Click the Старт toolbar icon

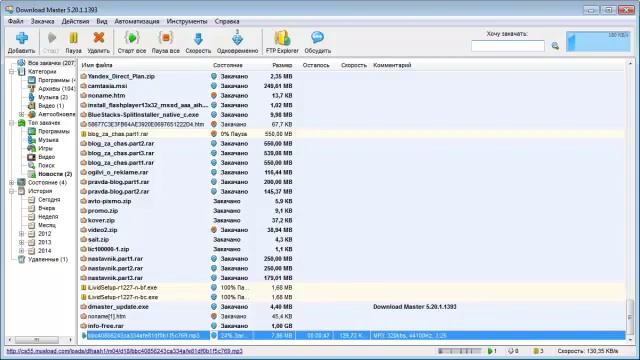[x=51, y=38]
